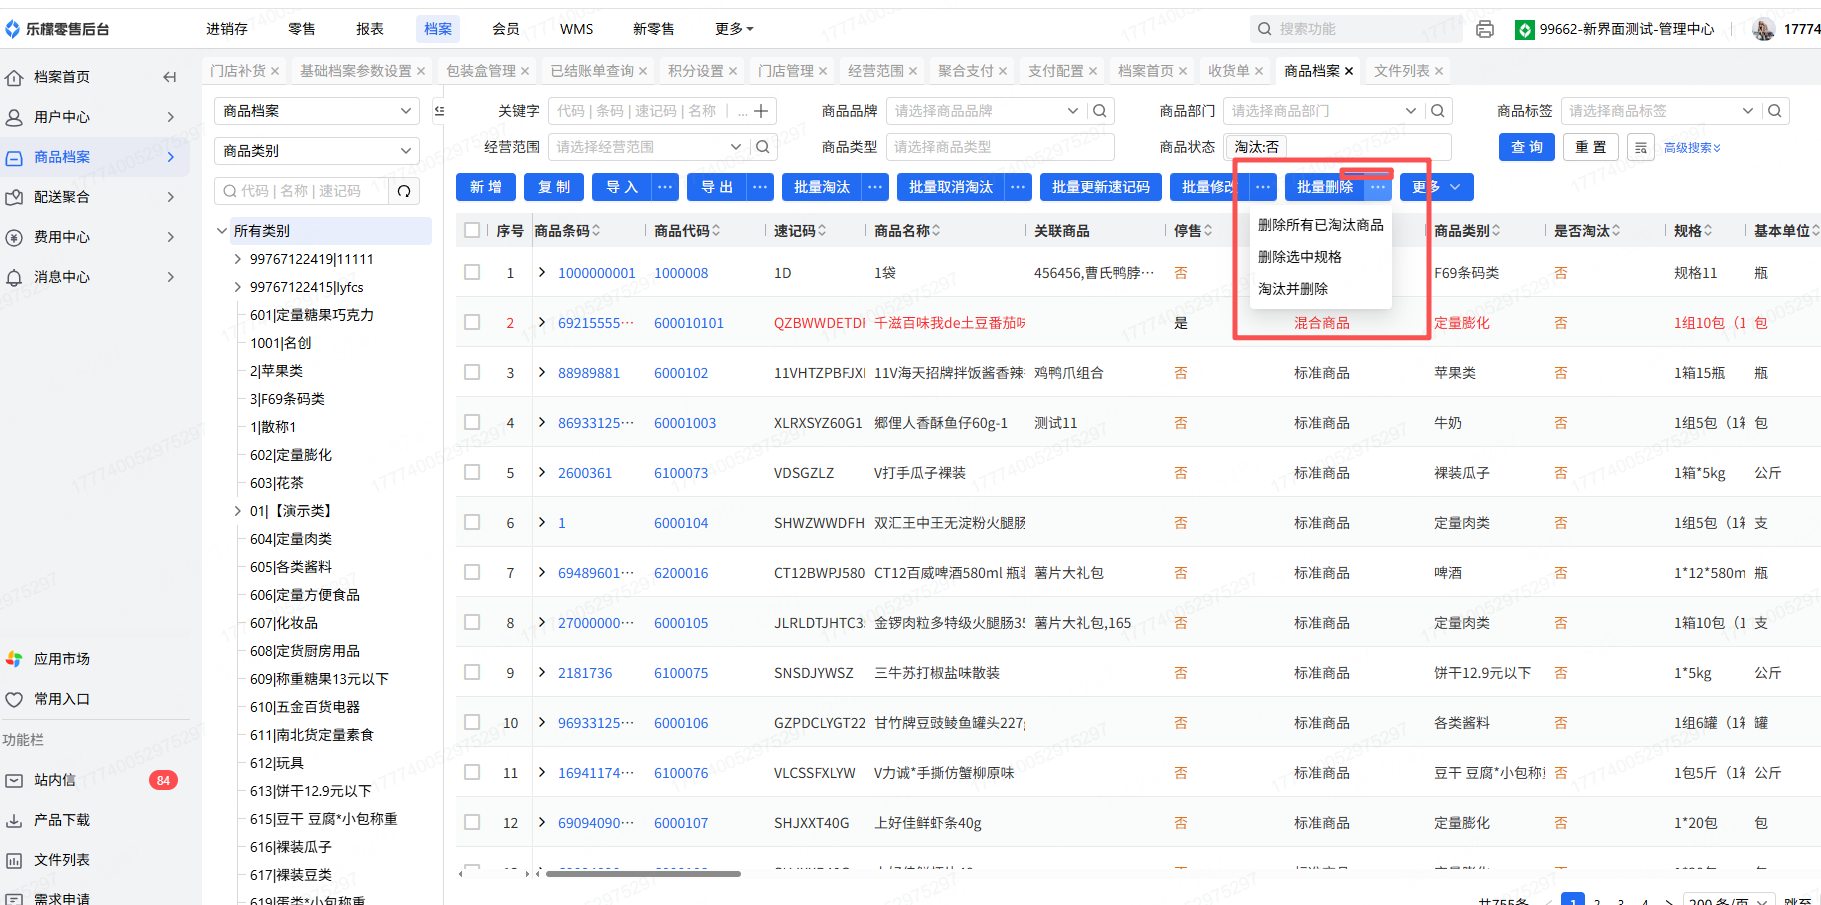Expand the 01|【演示类】 tree node

237,511
